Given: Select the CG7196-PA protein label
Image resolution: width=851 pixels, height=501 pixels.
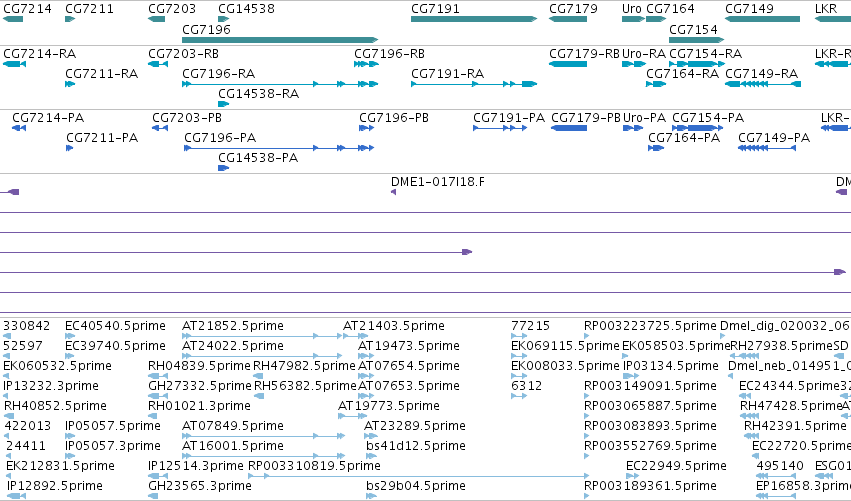Looking at the screenshot, I should tap(220, 138).
